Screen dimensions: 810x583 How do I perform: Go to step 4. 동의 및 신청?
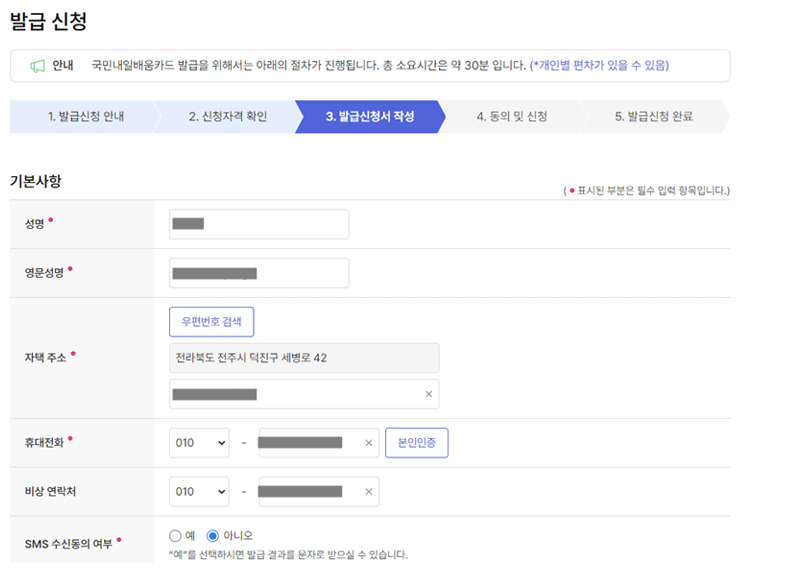512,117
